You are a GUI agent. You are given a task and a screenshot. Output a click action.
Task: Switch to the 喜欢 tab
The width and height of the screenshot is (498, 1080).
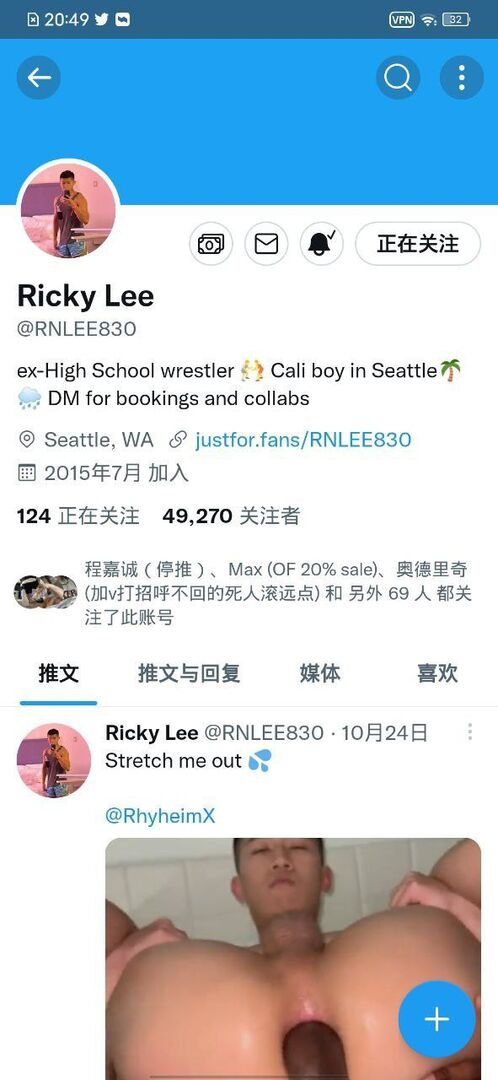437,673
